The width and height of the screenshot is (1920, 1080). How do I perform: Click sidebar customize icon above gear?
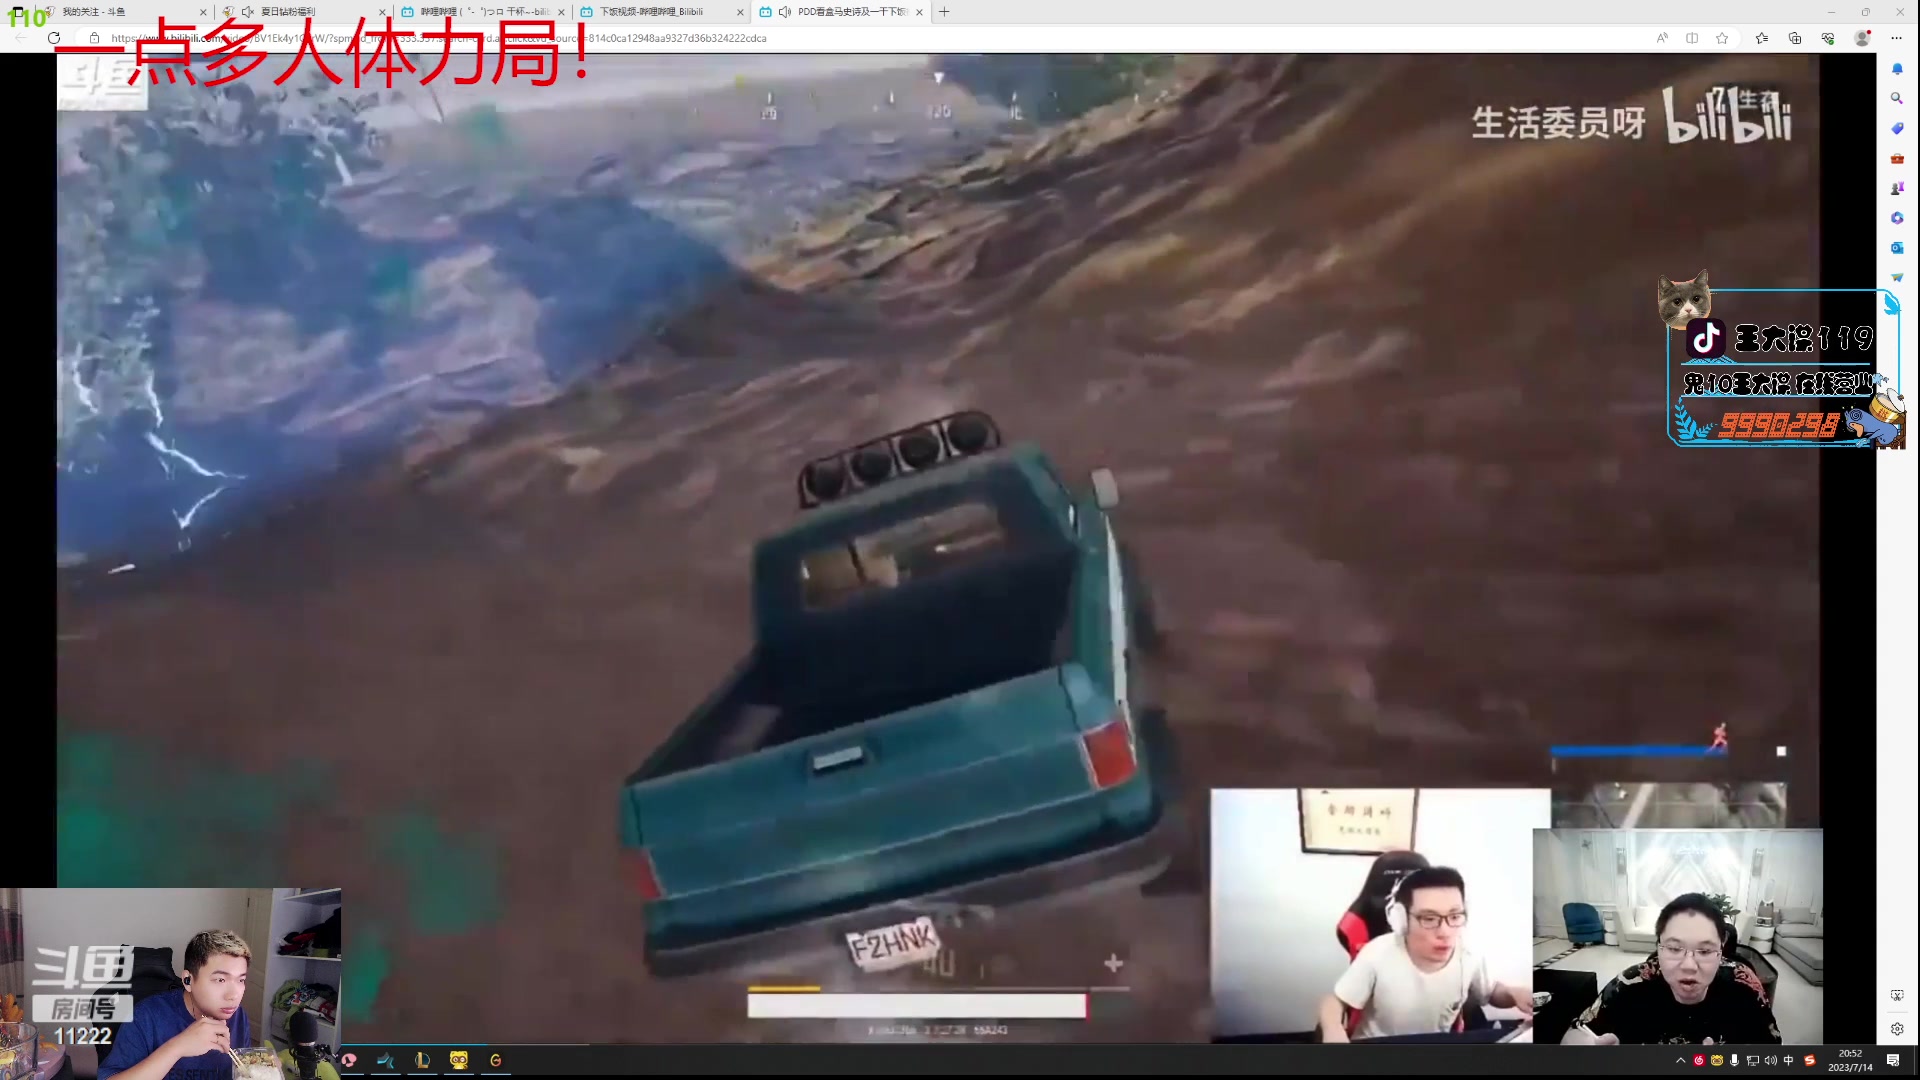point(1897,995)
